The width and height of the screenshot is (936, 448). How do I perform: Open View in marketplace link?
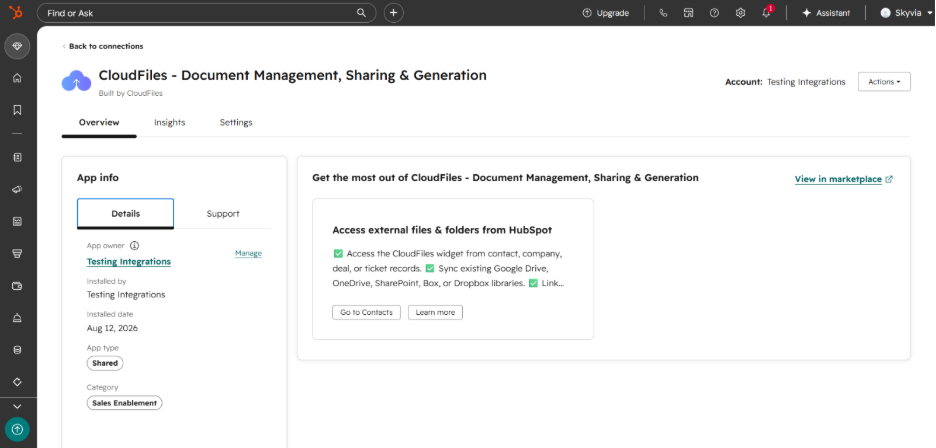tap(838, 179)
